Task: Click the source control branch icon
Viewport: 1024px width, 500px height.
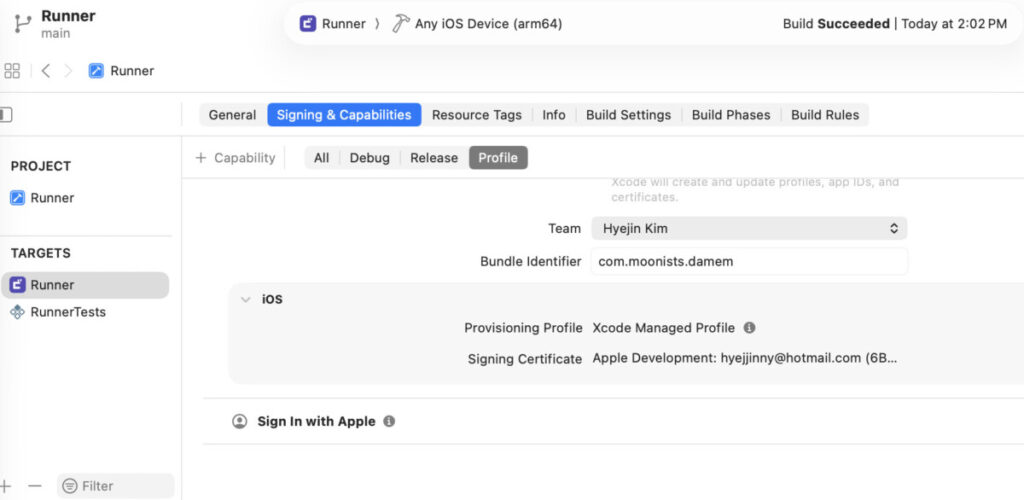Action: (x=24, y=23)
